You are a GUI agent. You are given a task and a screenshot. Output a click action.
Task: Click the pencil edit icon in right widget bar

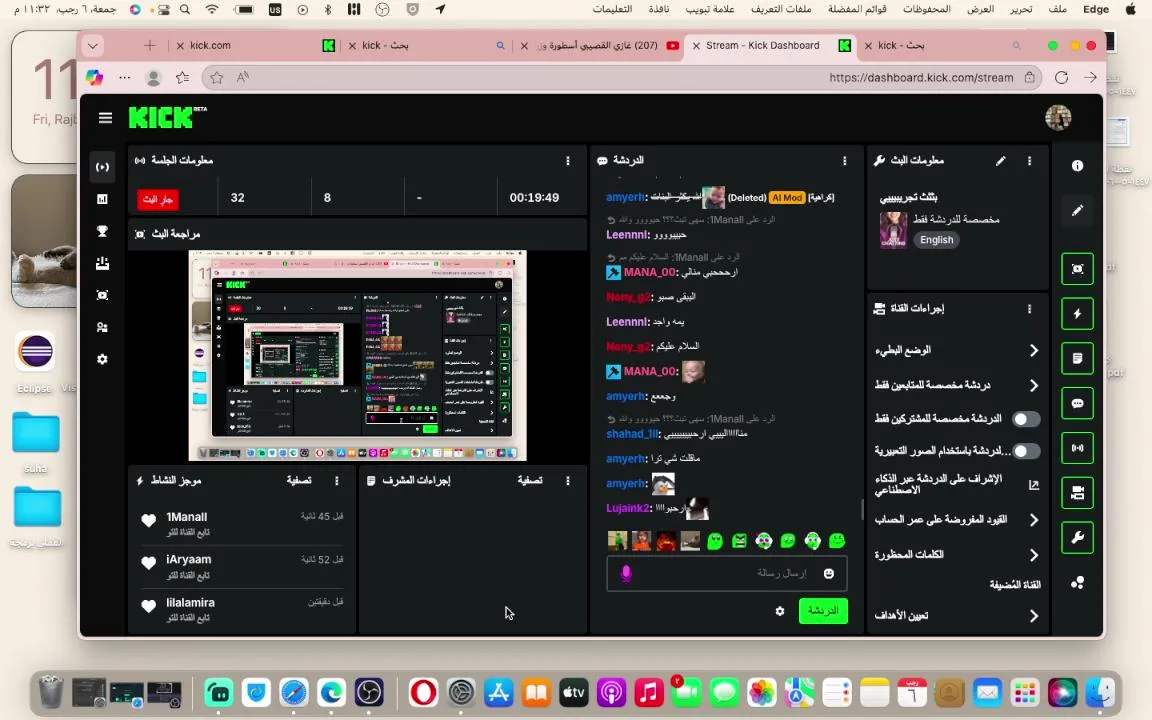1077,211
